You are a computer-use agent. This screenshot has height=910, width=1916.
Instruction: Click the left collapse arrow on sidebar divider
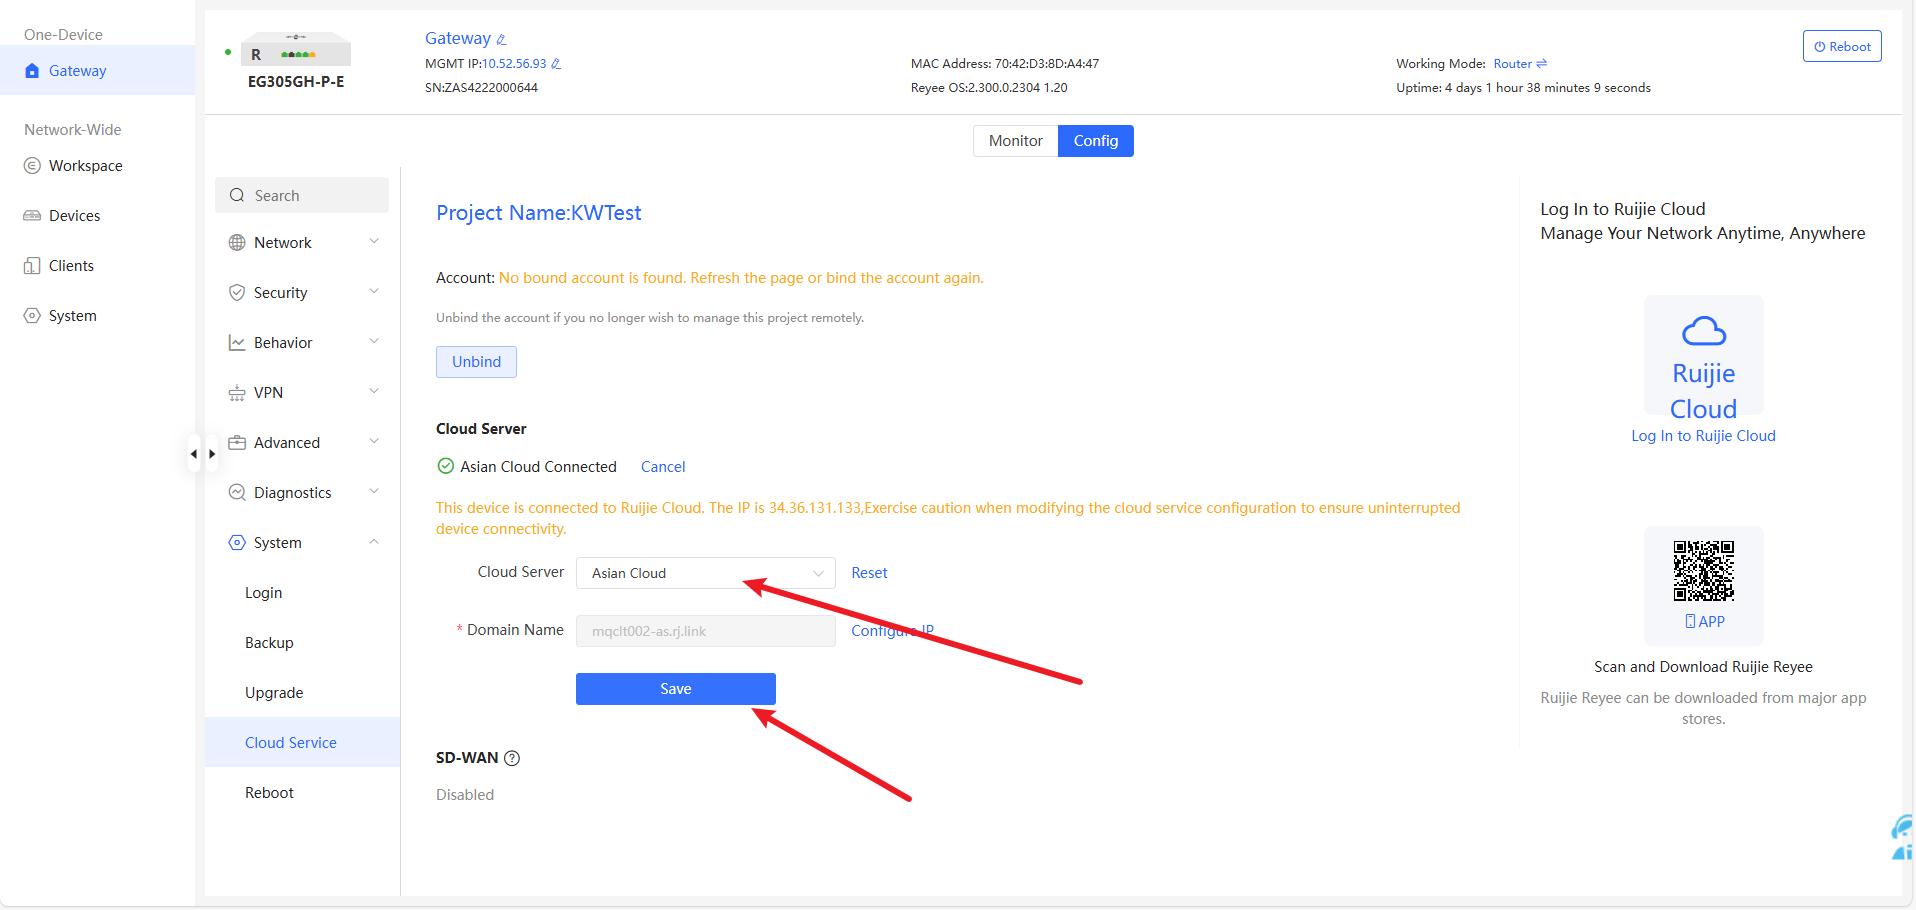tap(194, 454)
